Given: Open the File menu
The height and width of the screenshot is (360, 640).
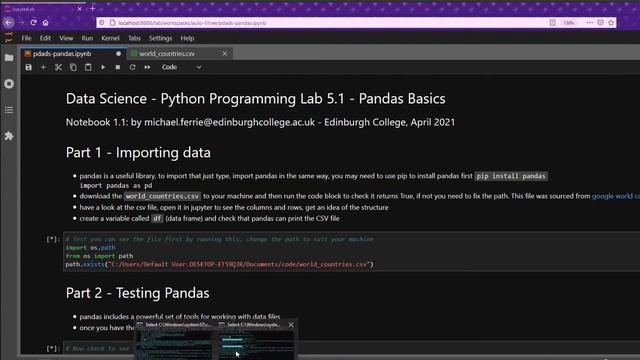Looking at the screenshot, I should (x=27, y=38).
